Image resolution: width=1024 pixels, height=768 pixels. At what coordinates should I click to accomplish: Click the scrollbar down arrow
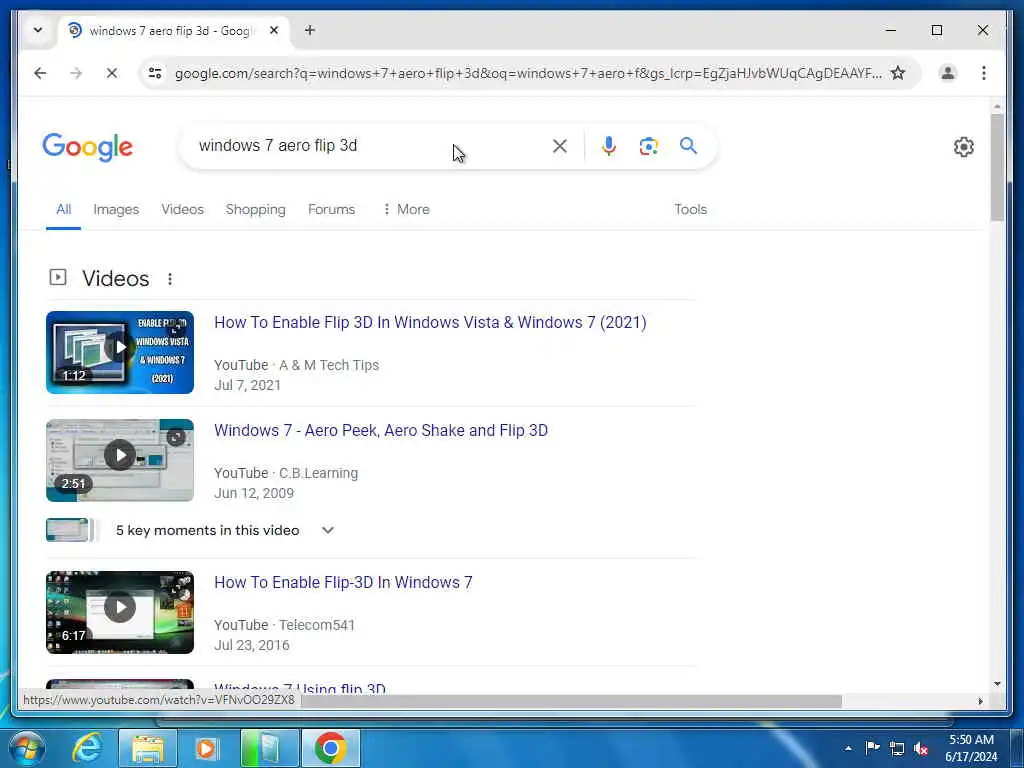[997, 684]
